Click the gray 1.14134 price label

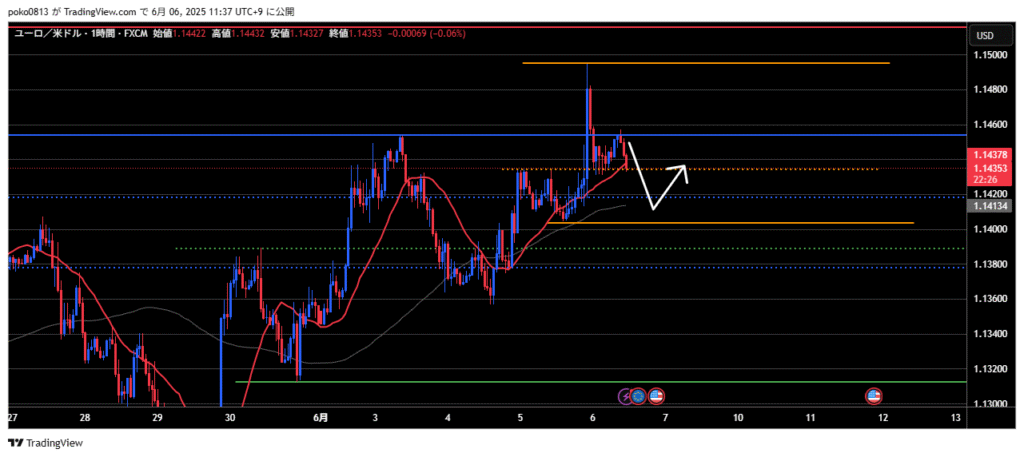(x=987, y=205)
